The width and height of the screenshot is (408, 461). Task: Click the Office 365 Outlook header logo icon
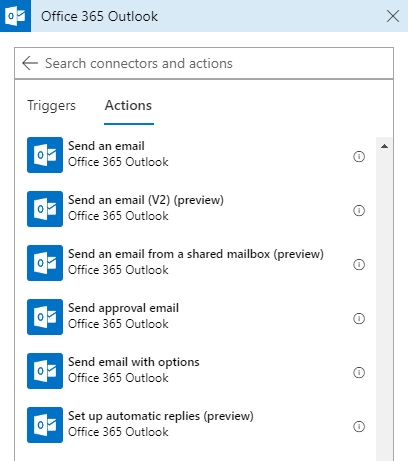click(15, 16)
